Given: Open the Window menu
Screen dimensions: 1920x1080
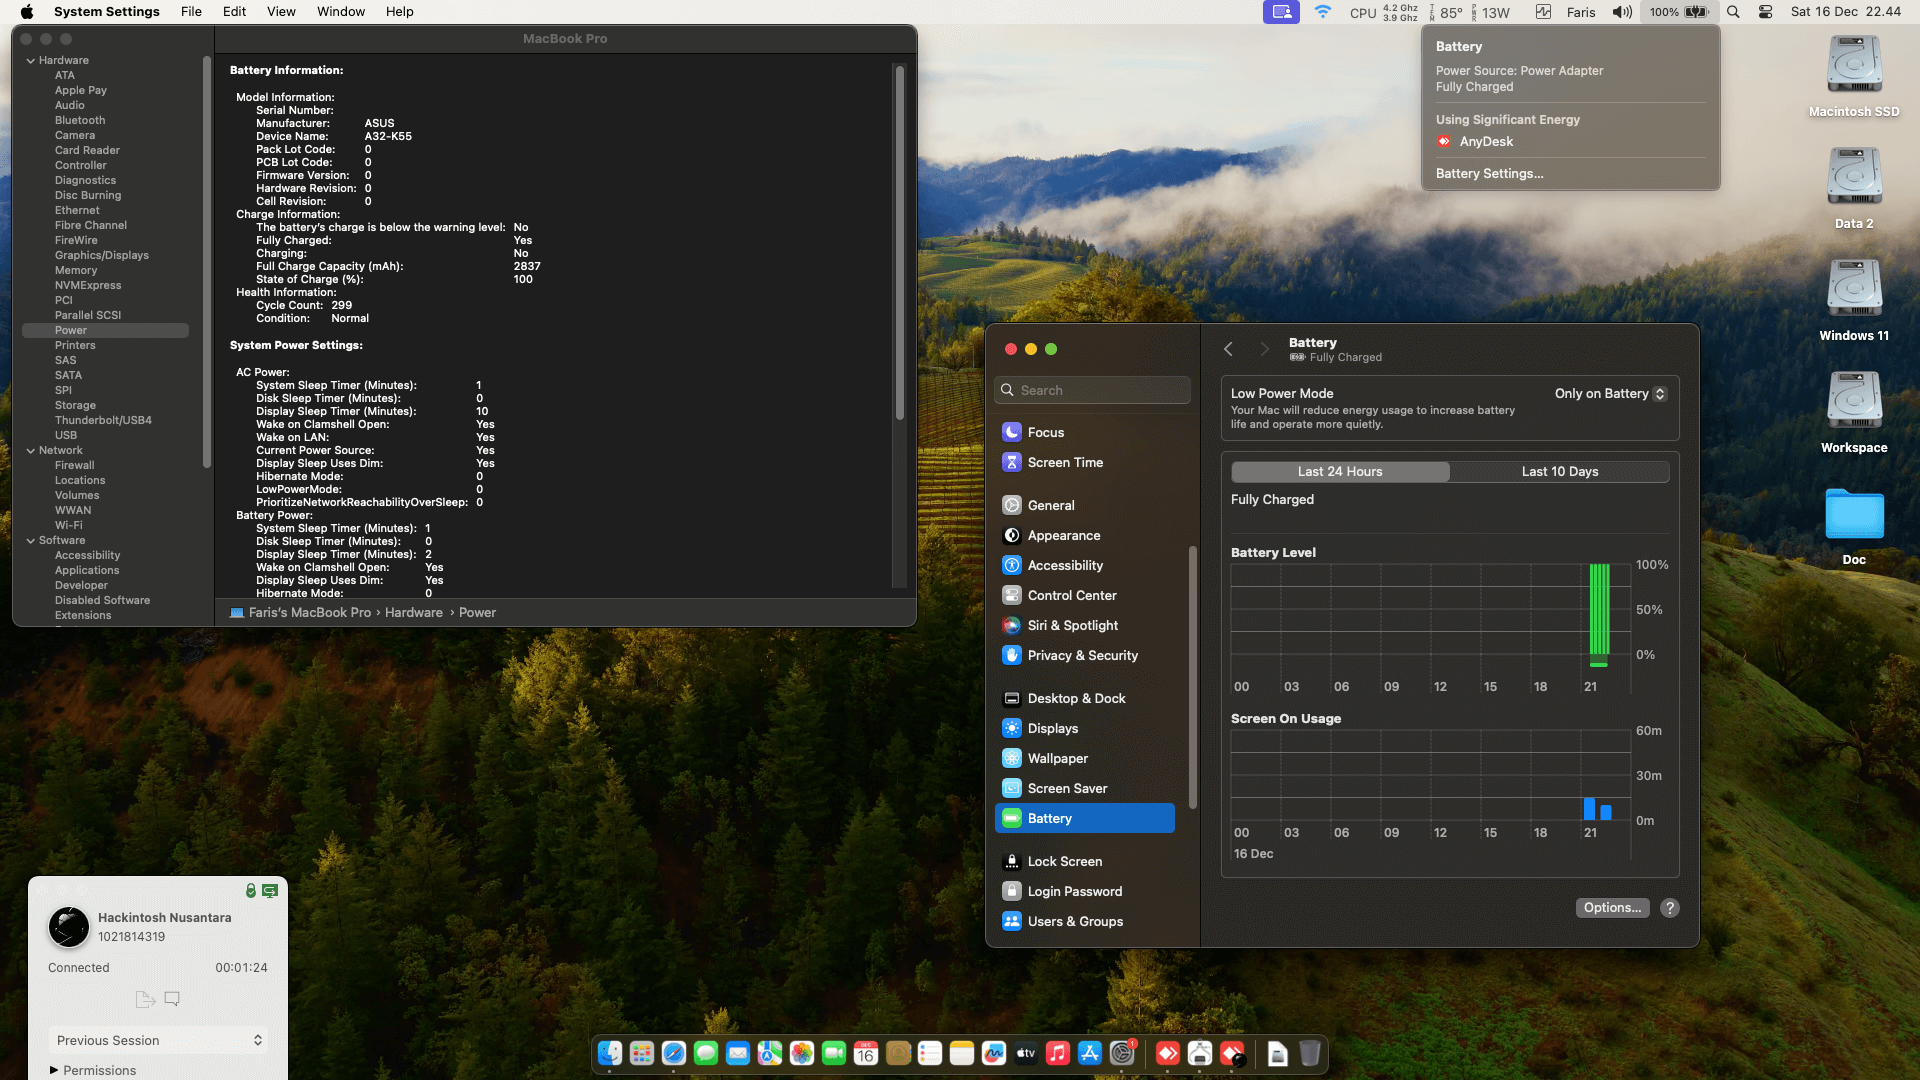Looking at the screenshot, I should pos(340,12).
